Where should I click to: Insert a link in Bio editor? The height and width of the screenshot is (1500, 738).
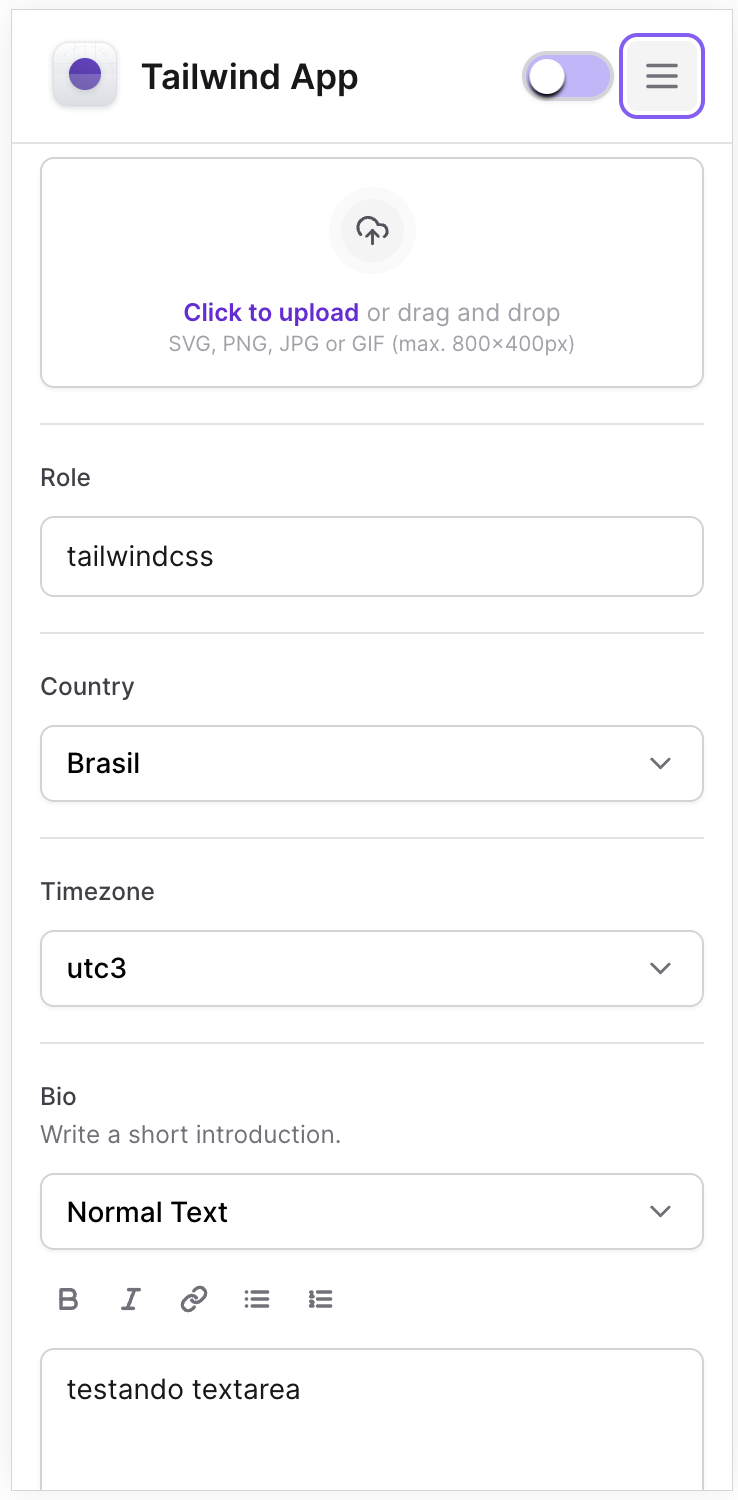(193, 1299)
